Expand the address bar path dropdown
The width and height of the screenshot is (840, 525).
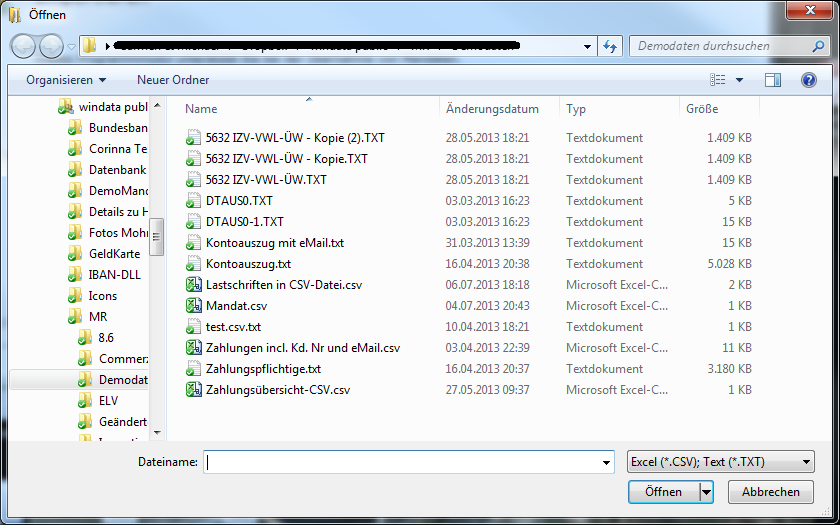(588, 47)
